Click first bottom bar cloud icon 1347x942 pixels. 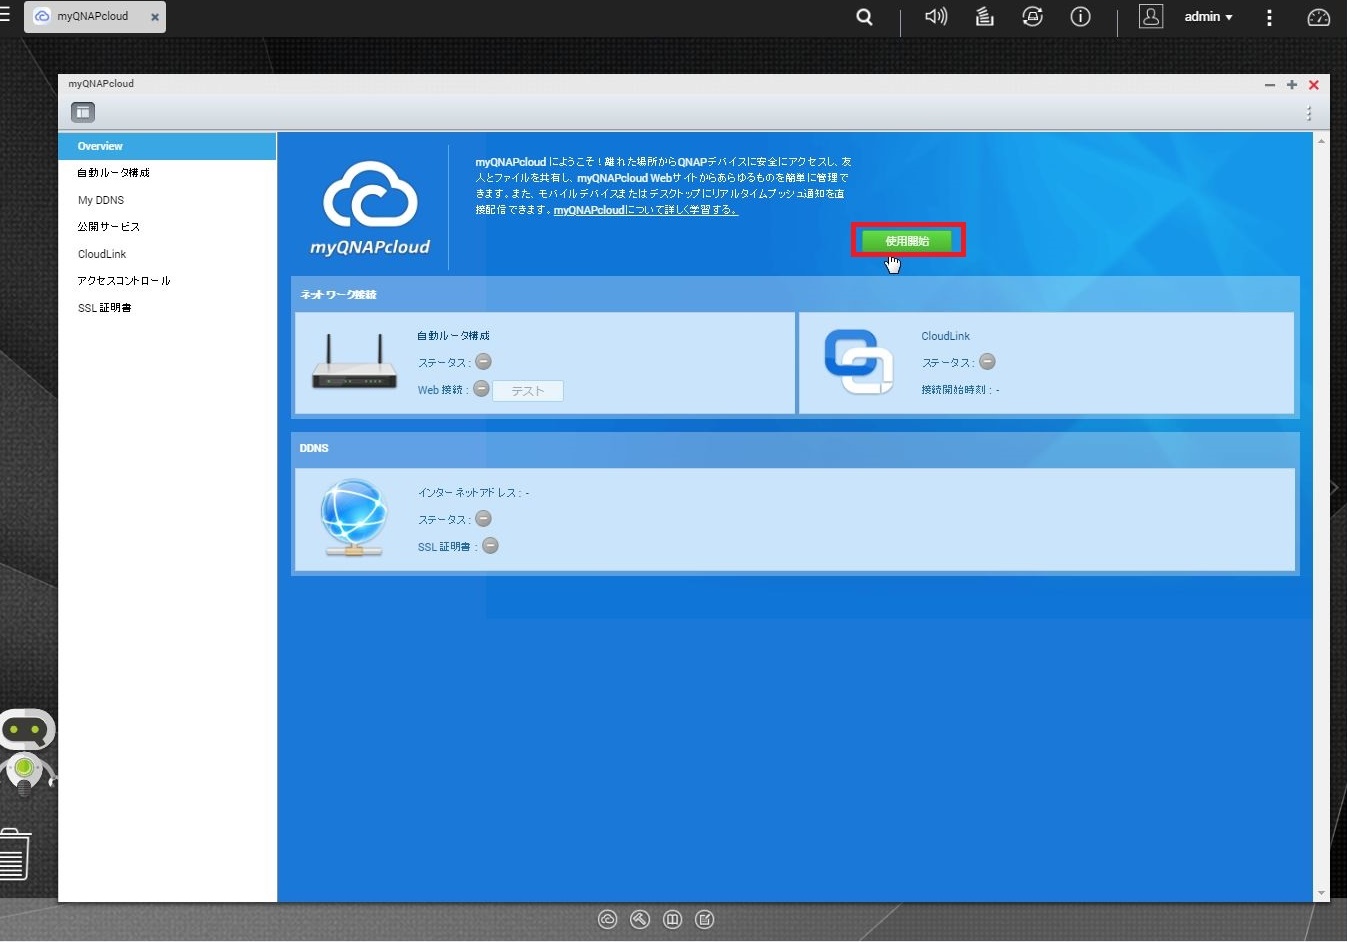[x=607, y=920]
